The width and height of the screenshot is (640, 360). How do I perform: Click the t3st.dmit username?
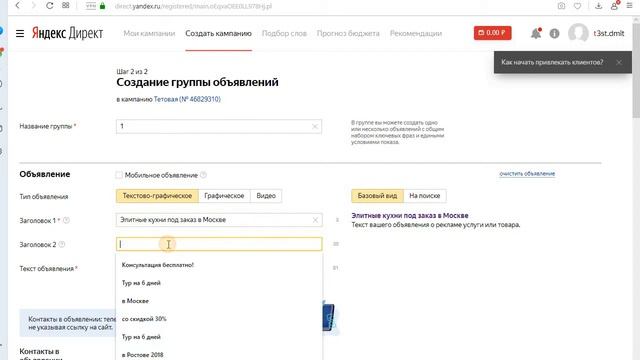click(x=609, y=33)
